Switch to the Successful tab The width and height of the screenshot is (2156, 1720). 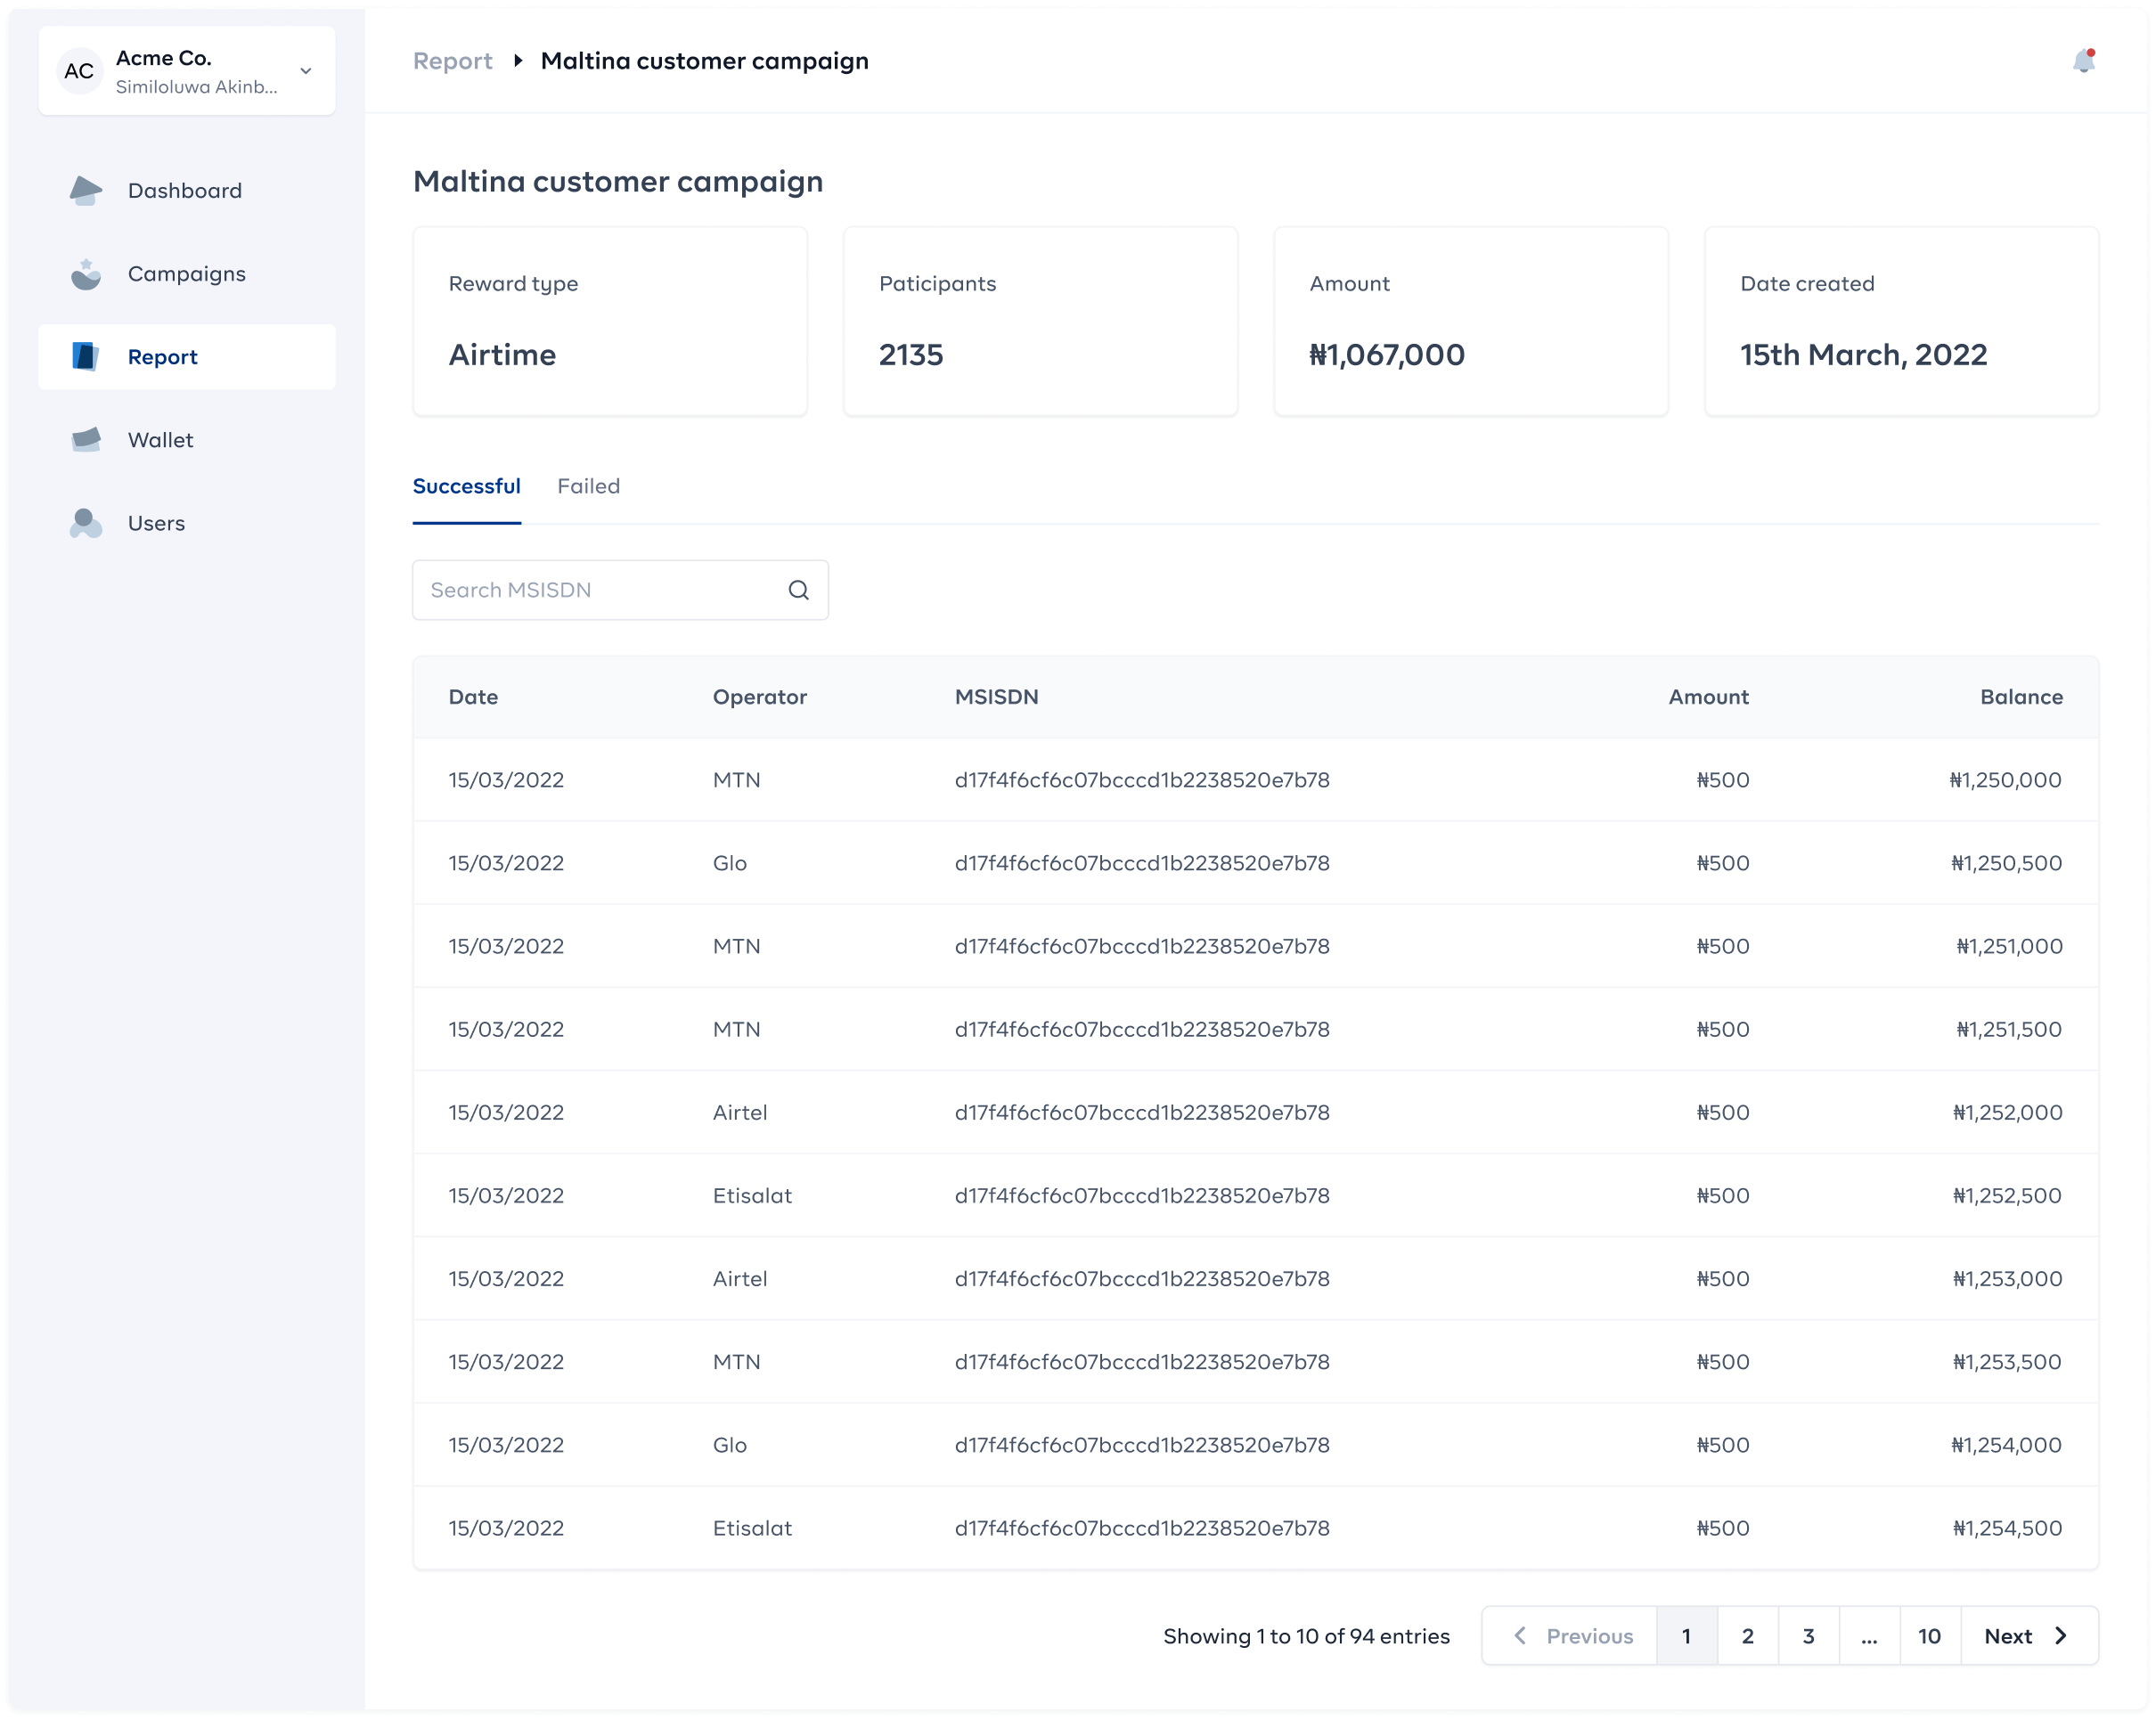tap(467, 486)
